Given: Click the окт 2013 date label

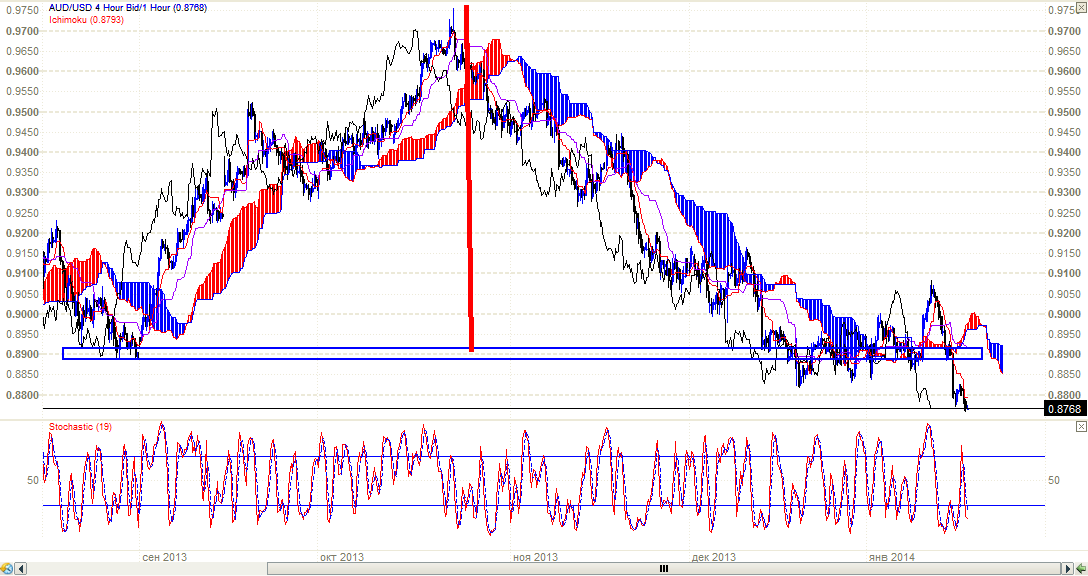Looking at the screenshot, I should (341, 556).
